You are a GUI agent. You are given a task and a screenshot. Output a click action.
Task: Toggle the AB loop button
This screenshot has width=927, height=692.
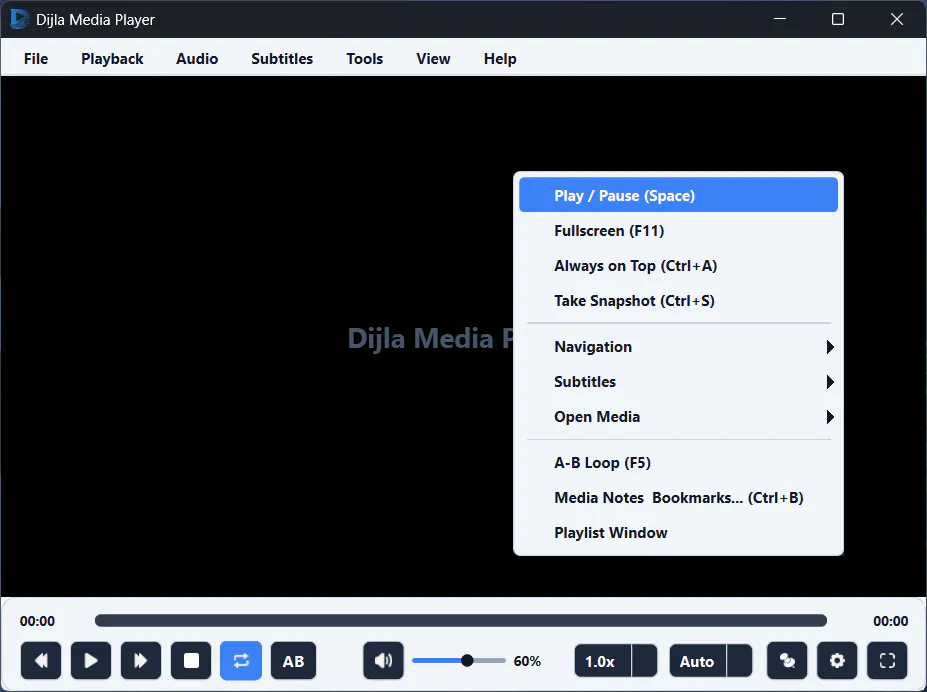click(293, 661)
